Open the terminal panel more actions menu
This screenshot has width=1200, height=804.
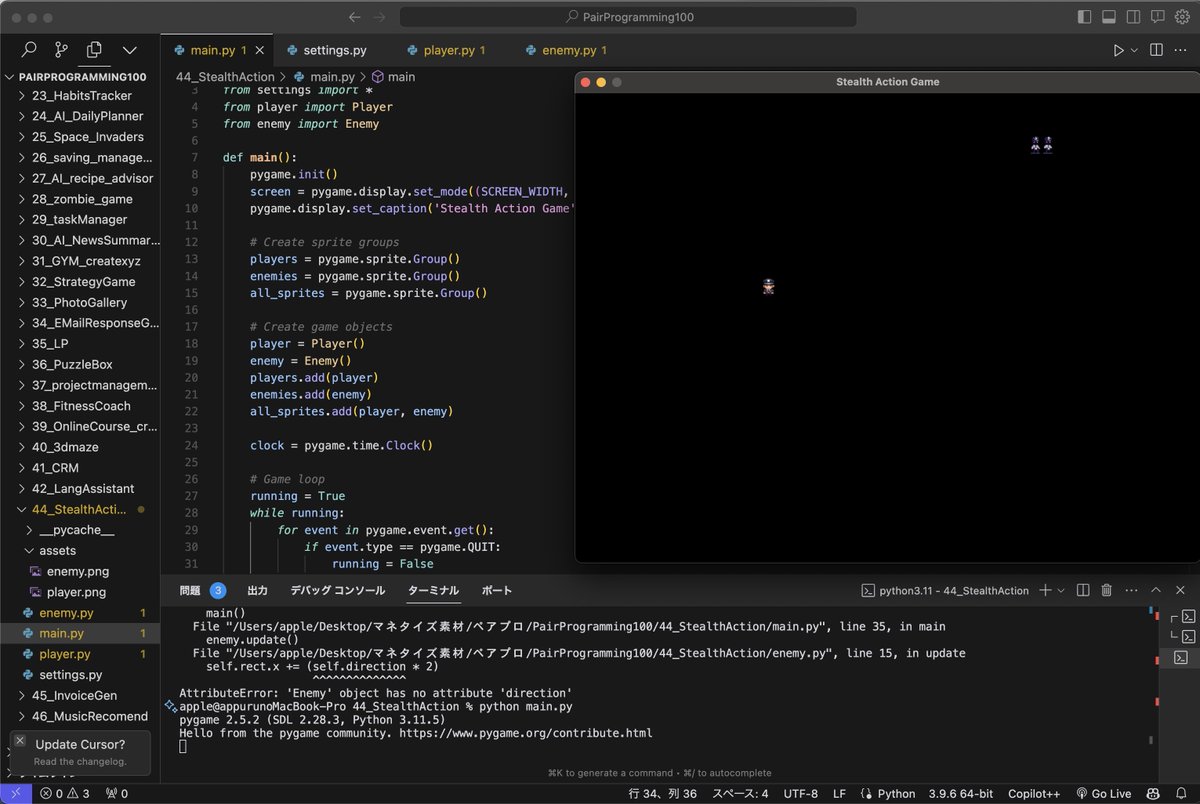(1131, 591)
